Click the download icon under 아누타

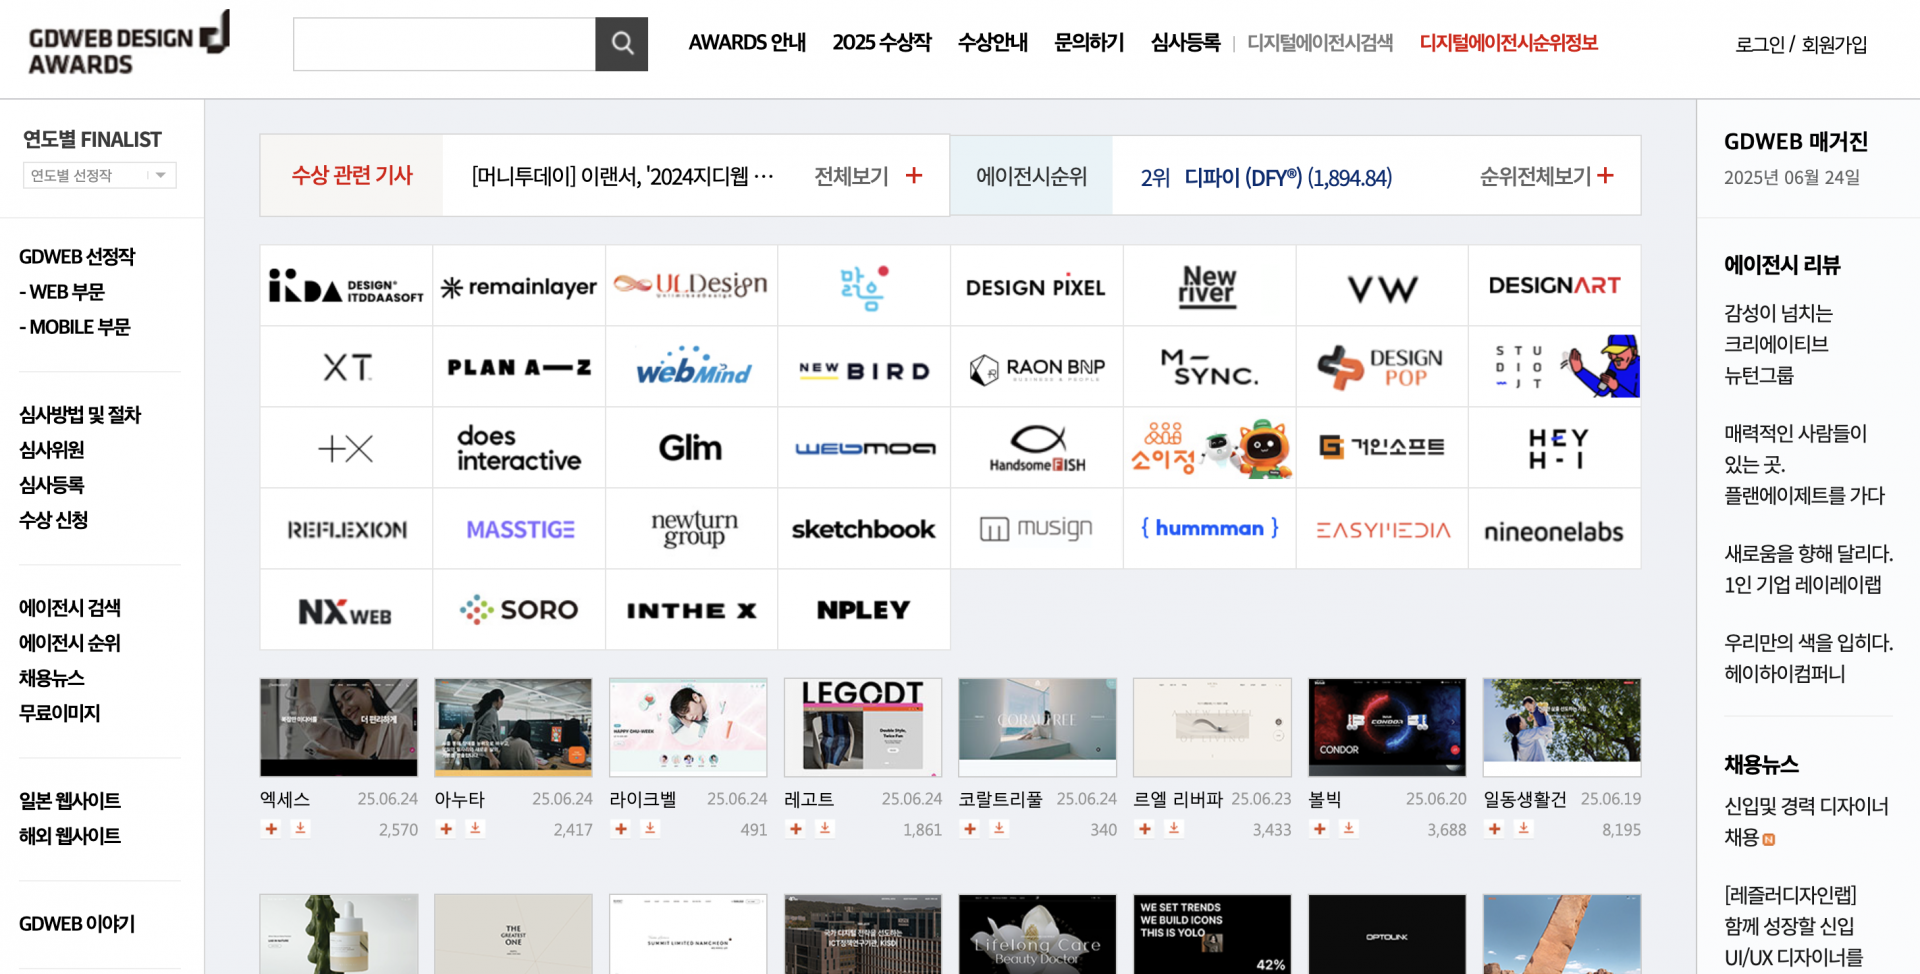(x=475, y=829)
